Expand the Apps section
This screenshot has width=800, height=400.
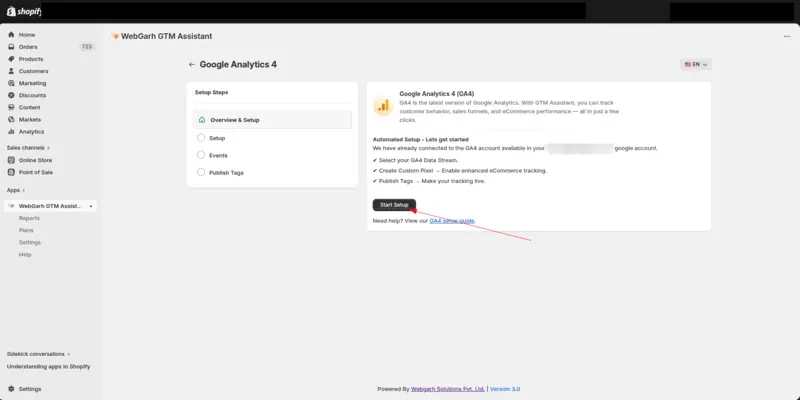(16, 190)
